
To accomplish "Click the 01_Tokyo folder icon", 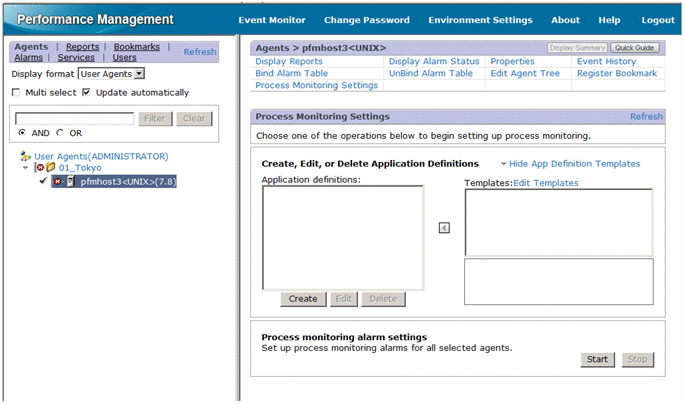I will [x=50, y=168].
